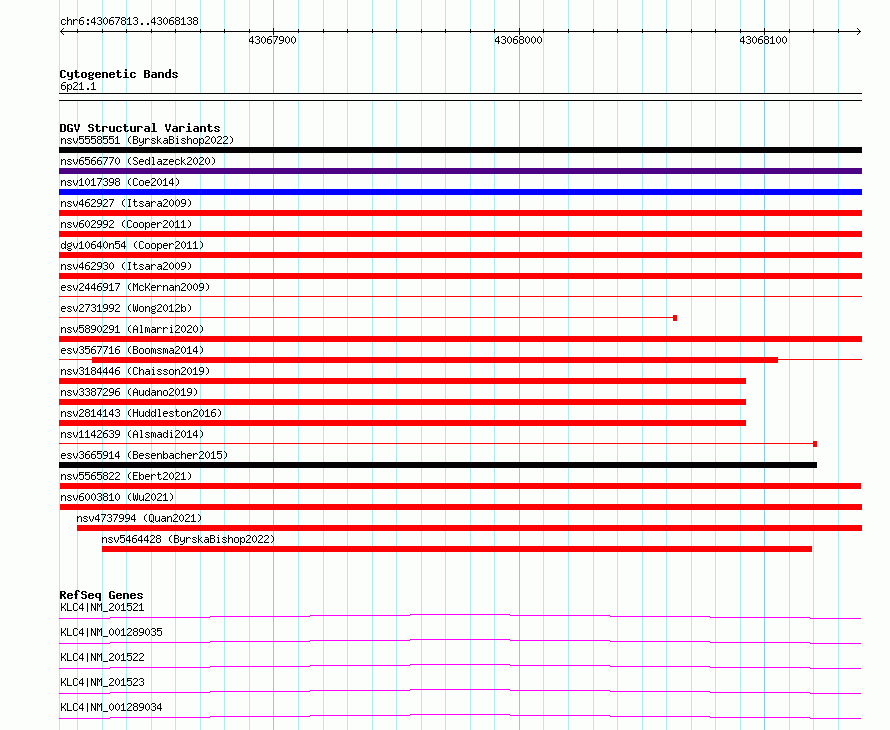Click the 43068000 ruler tick label
This screenshot has width=890, height=730.
tap(518, 40)
